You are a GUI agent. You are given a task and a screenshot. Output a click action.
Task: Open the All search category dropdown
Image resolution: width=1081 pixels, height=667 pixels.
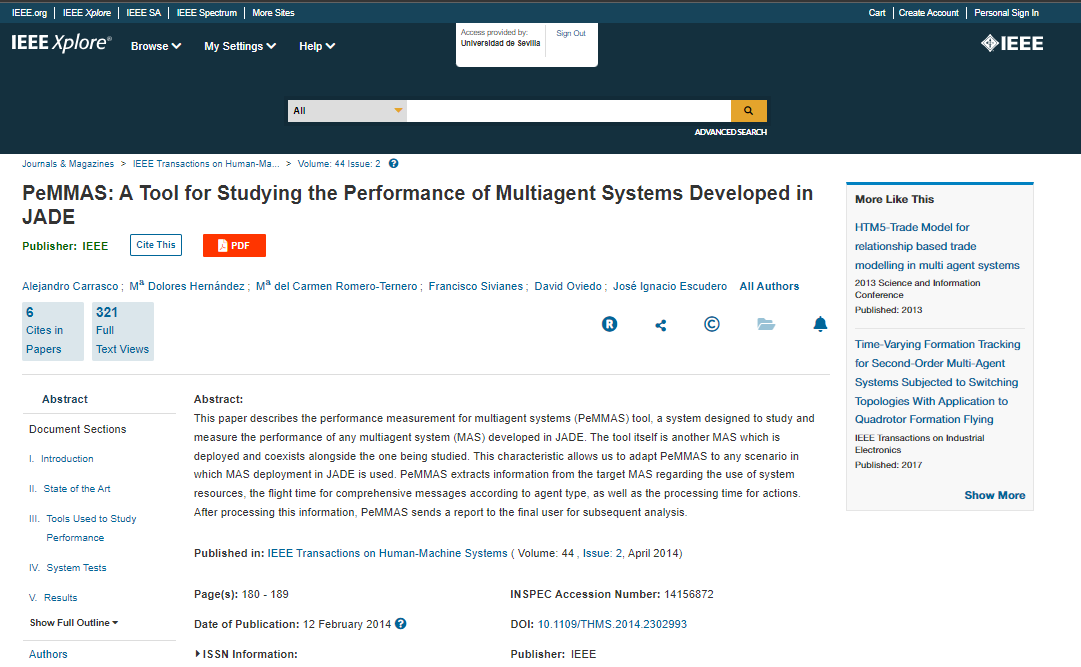(346, 111)
